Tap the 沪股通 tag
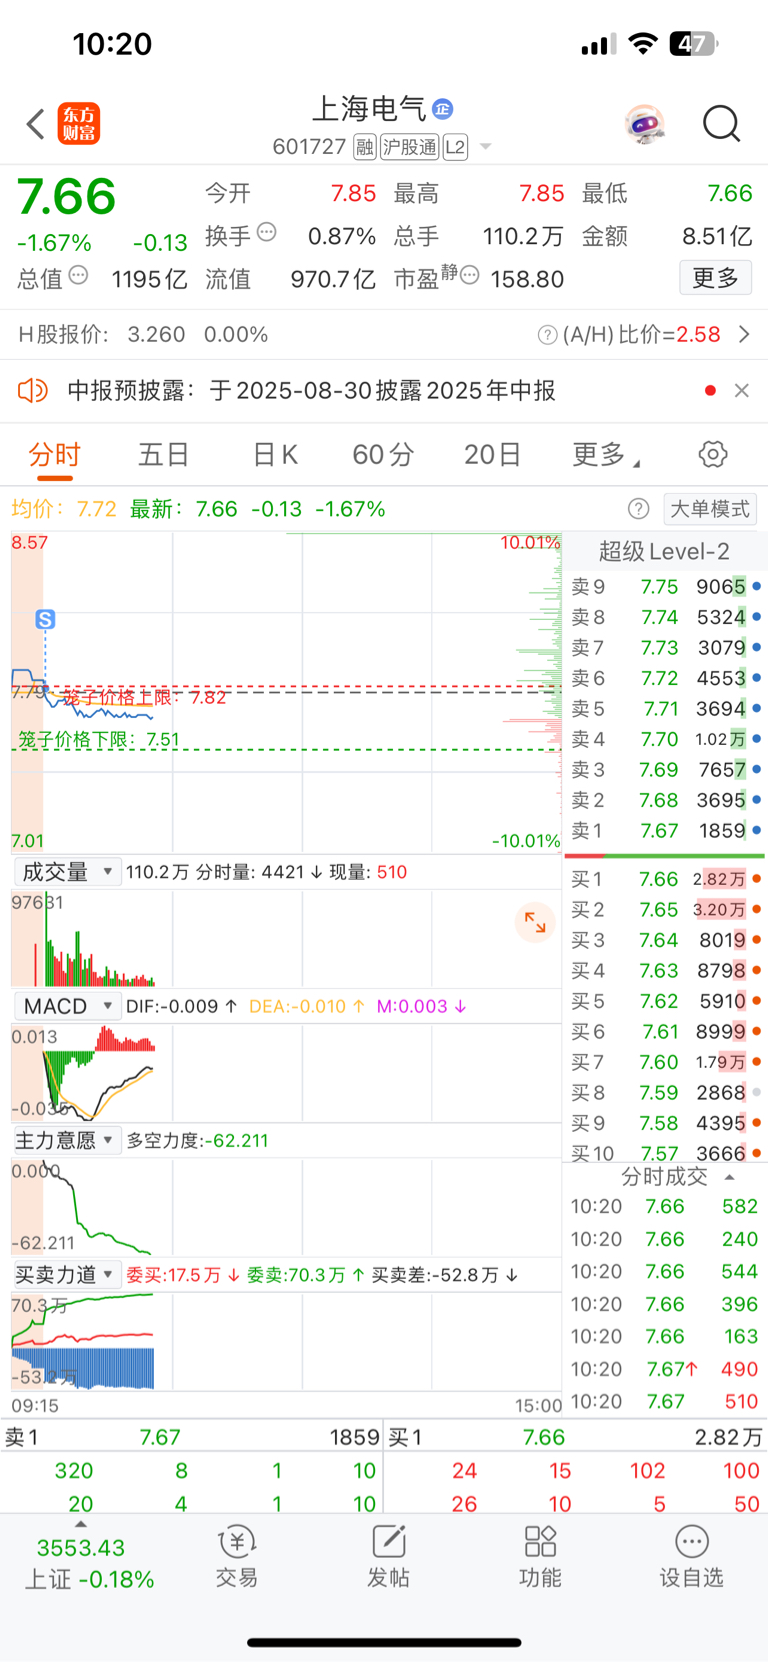The height and width of the screenshot is (1662, 768). coord(410,147)
